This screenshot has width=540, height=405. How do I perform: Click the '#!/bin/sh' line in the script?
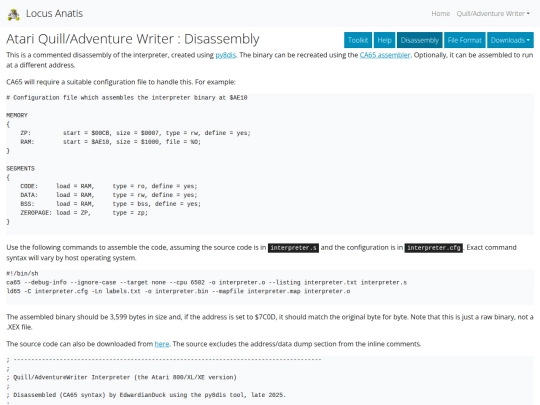coord(22,274)
